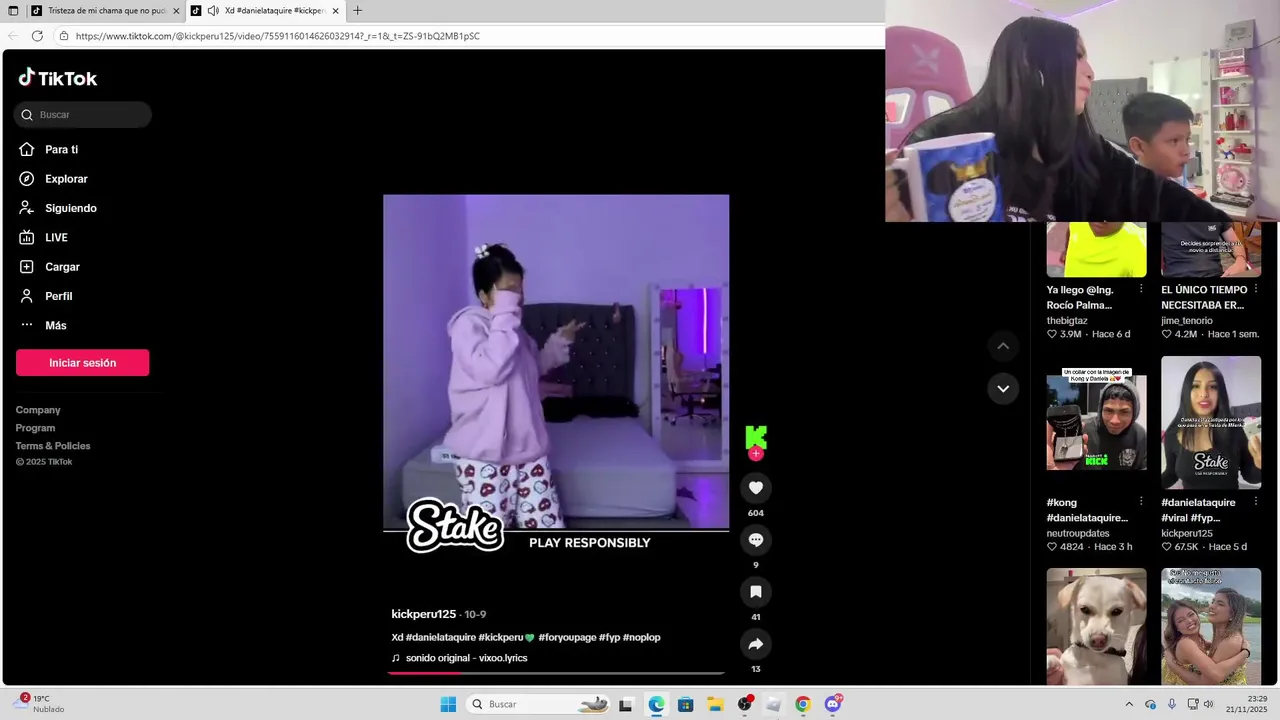Open the #foryoupage hashtag
This screenshot has height=720, width=1280.
click(567, 637)
